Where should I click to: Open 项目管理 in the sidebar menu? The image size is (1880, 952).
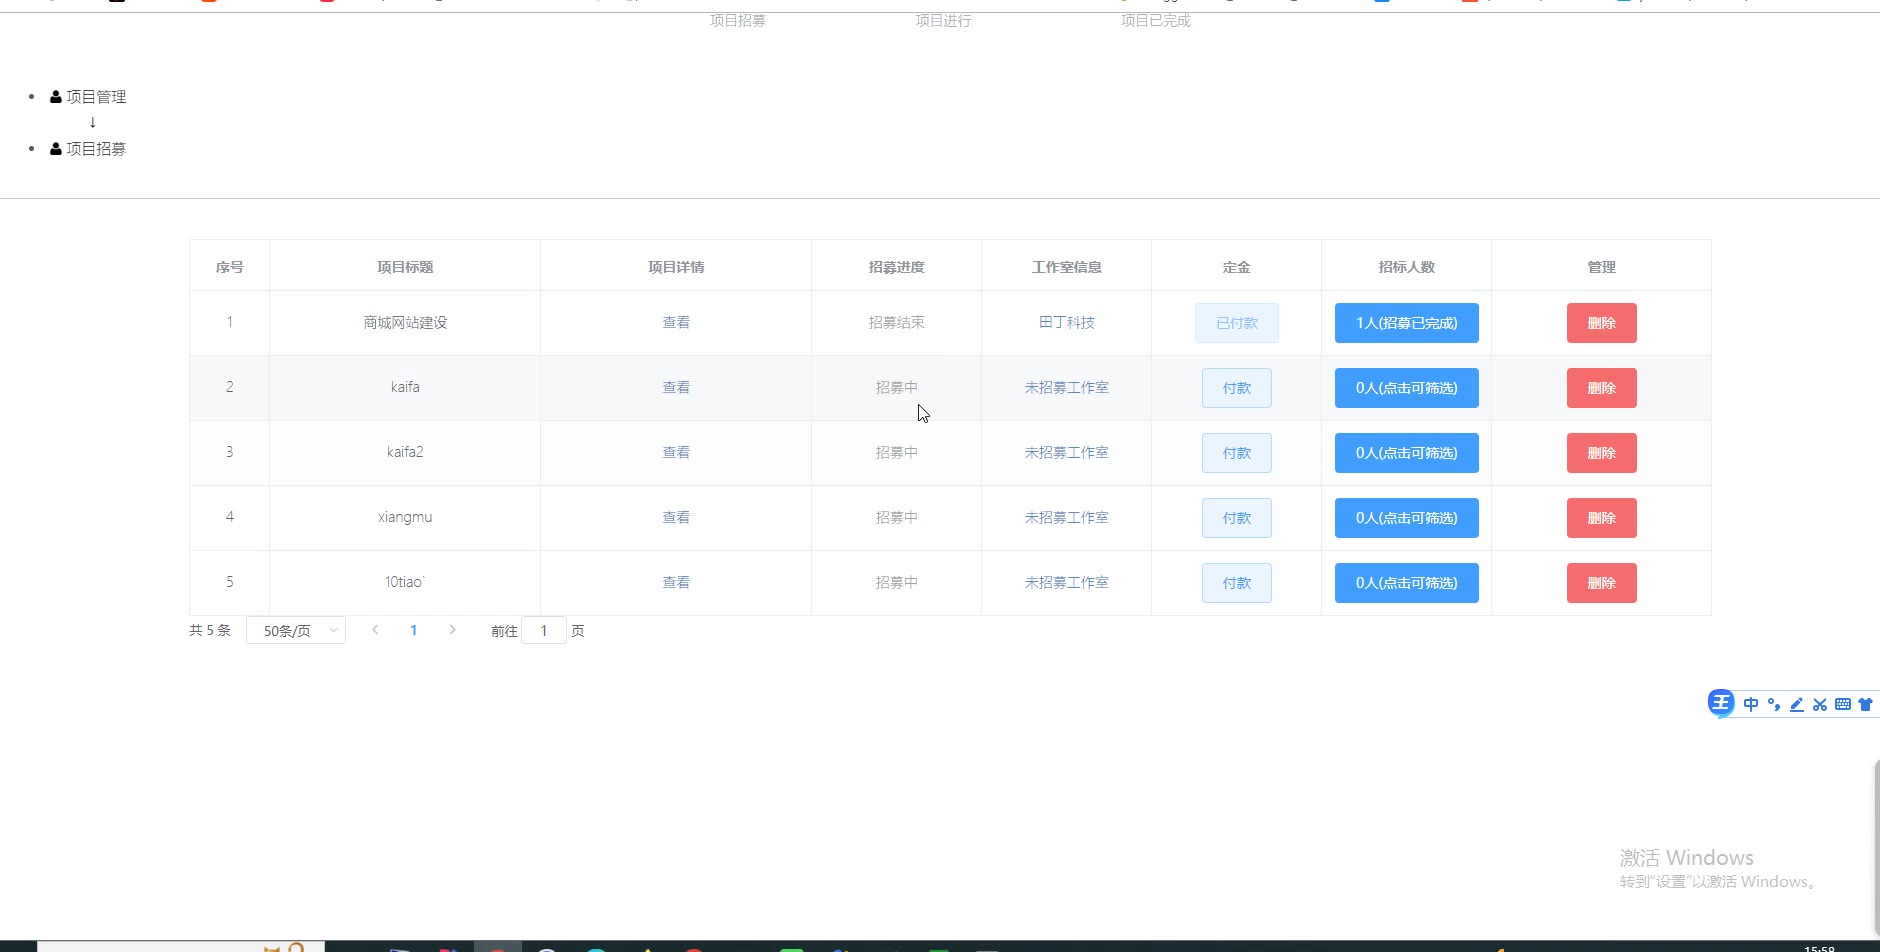coord(96,97)
